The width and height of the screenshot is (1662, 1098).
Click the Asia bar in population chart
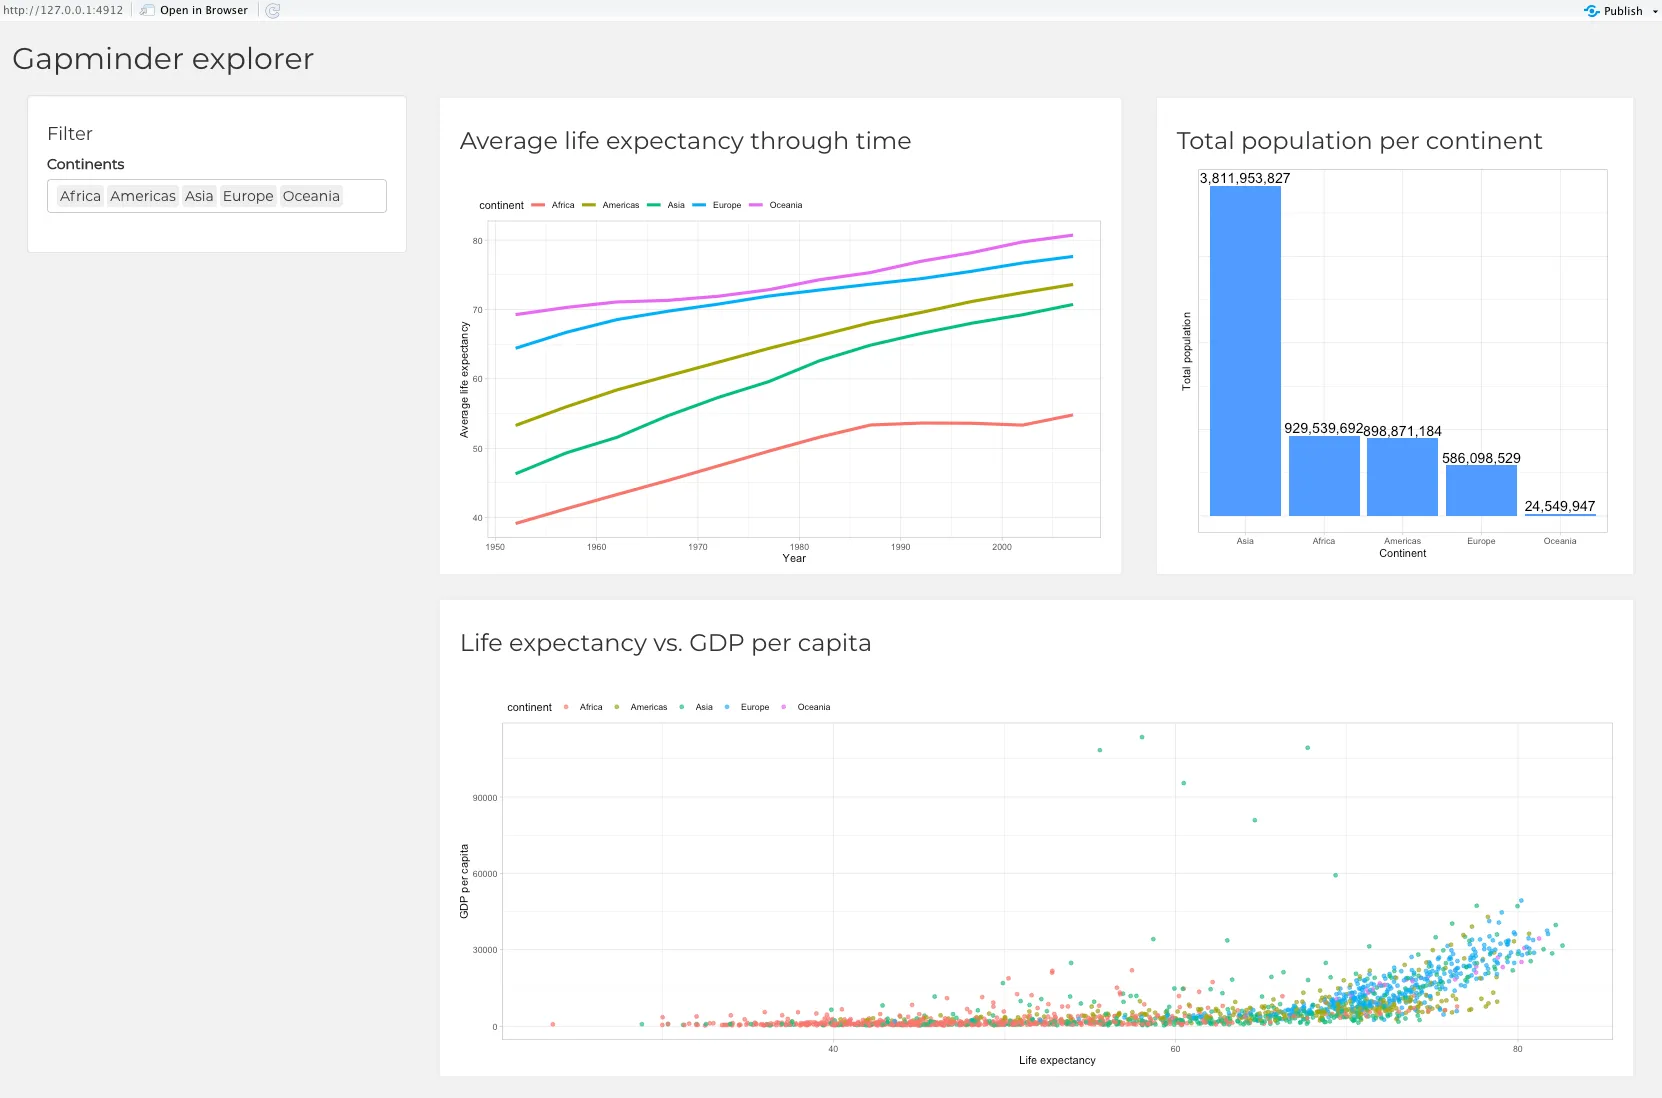(x=1245, y=350)
